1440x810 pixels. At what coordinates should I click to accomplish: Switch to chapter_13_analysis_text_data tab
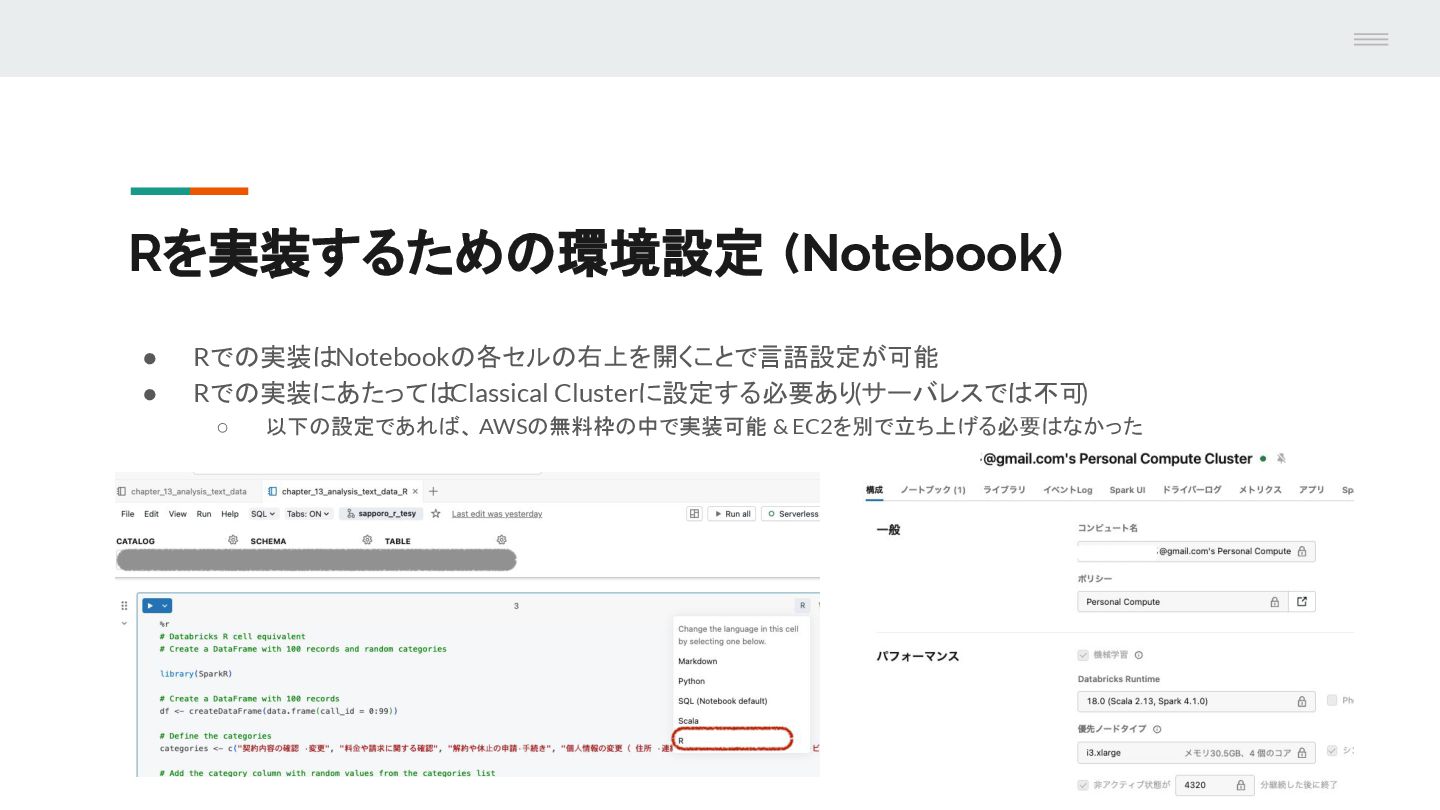(189, 492)
